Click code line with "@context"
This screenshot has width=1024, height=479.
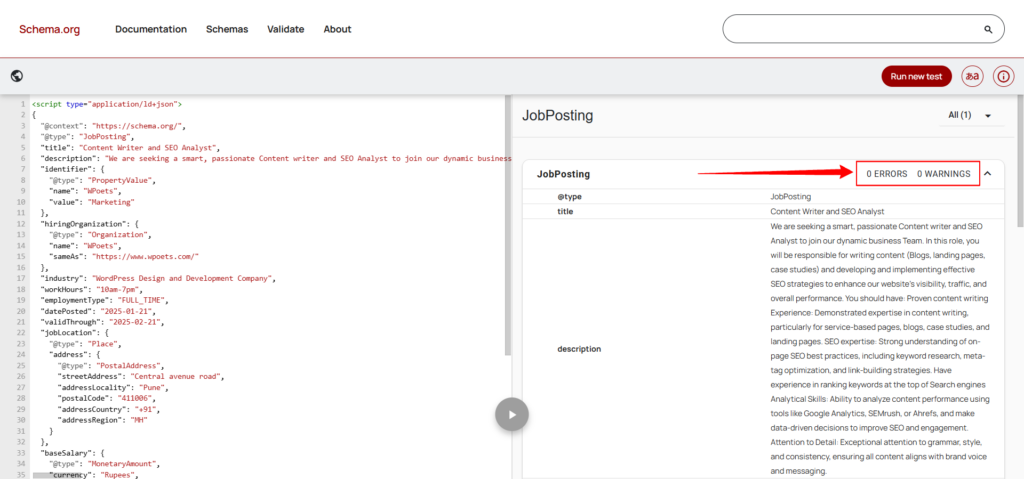point(114,126)
